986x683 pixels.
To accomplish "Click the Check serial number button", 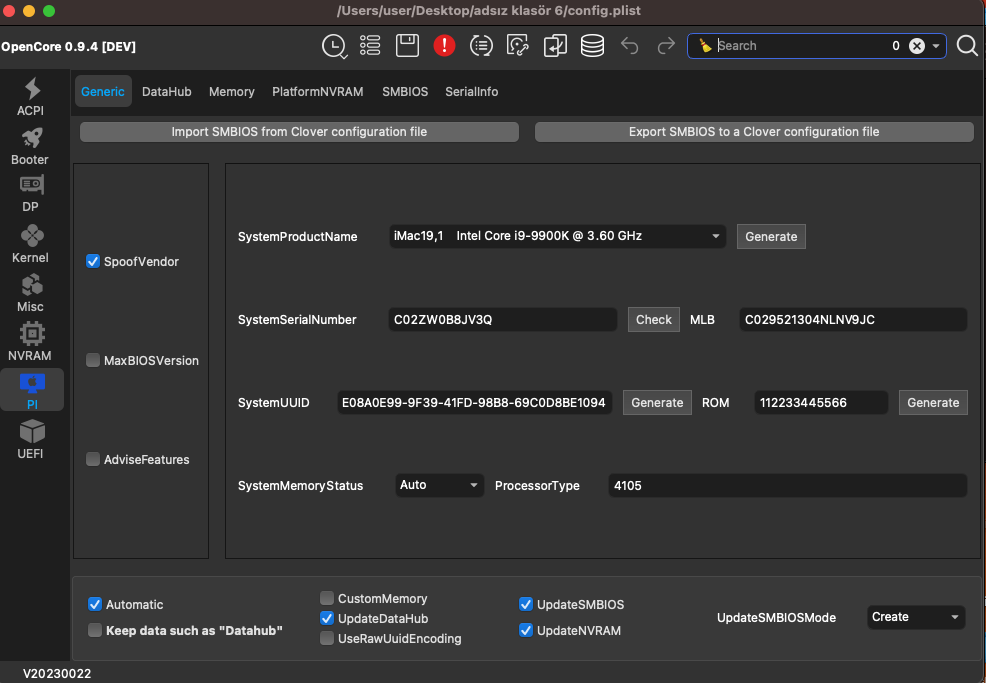I will [x=653, y=320].
